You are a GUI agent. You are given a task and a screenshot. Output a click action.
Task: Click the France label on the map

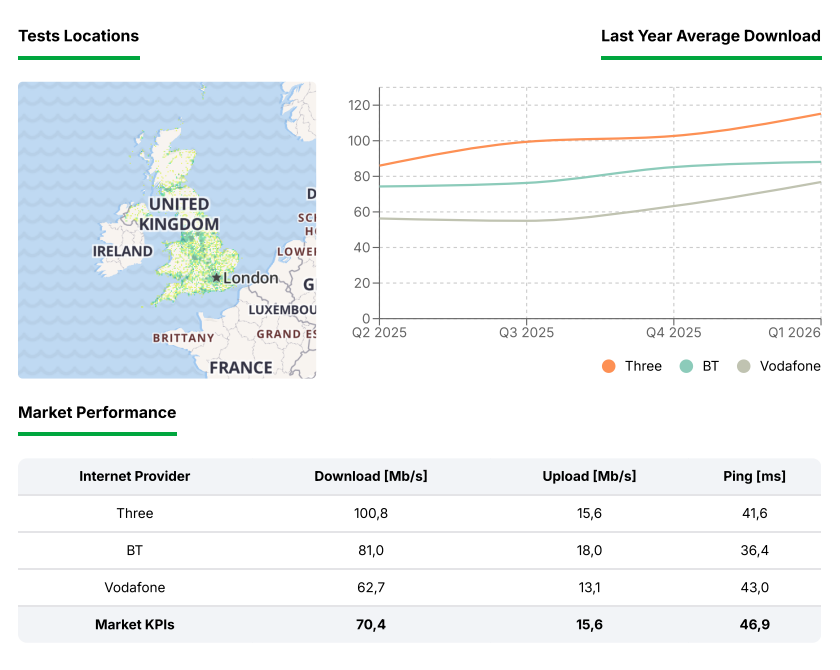click(240, 367)
